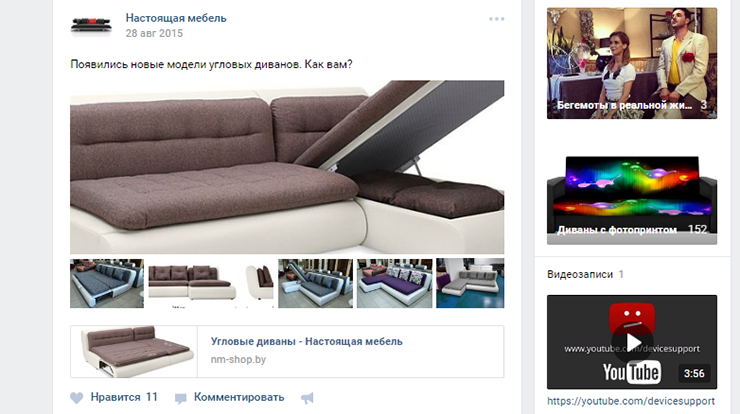Open the Диваны с фотопринтом album
740x414 pixels.
point(631,200)
